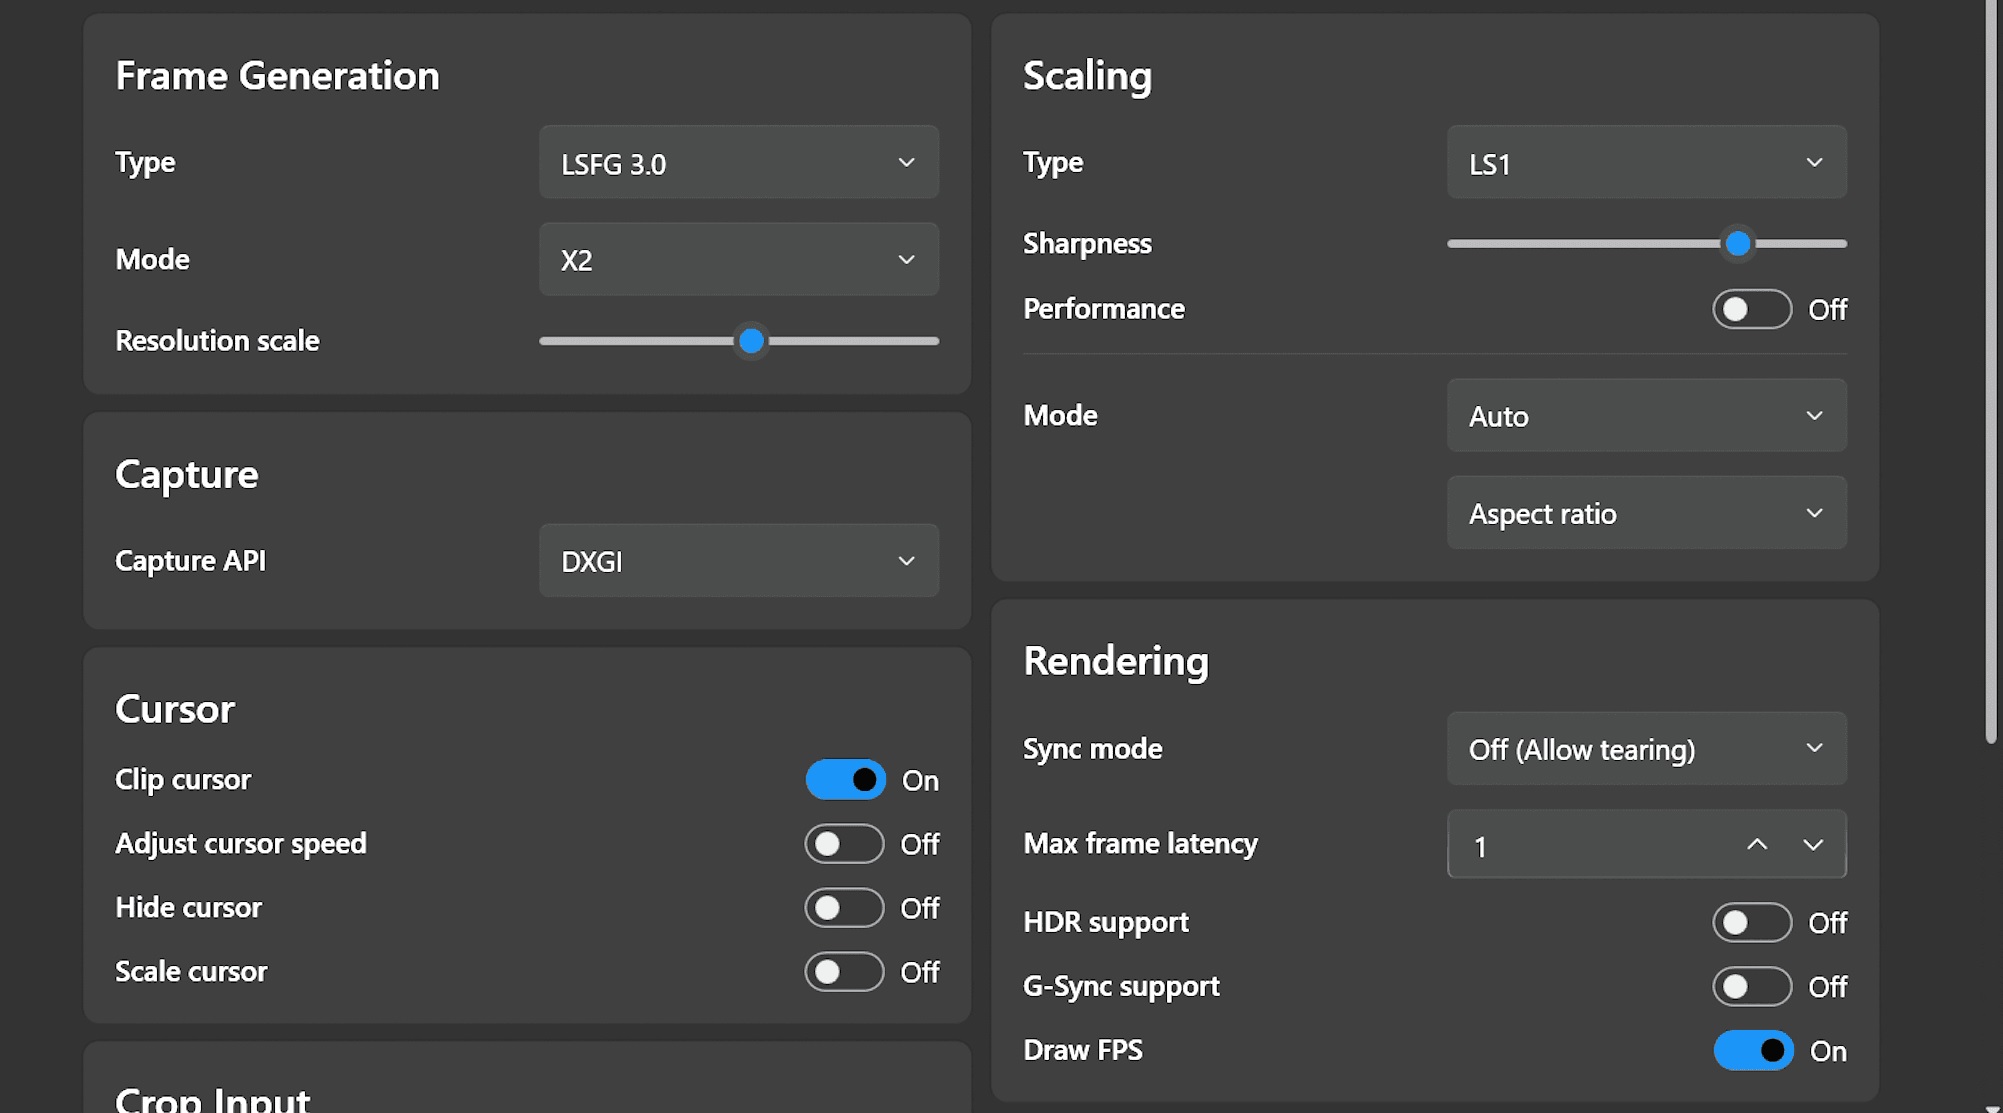The image size is (2003, 1113).
Task: Open Frame Generation Type dropdown LSFG 3.0
Action: [738, 163]
